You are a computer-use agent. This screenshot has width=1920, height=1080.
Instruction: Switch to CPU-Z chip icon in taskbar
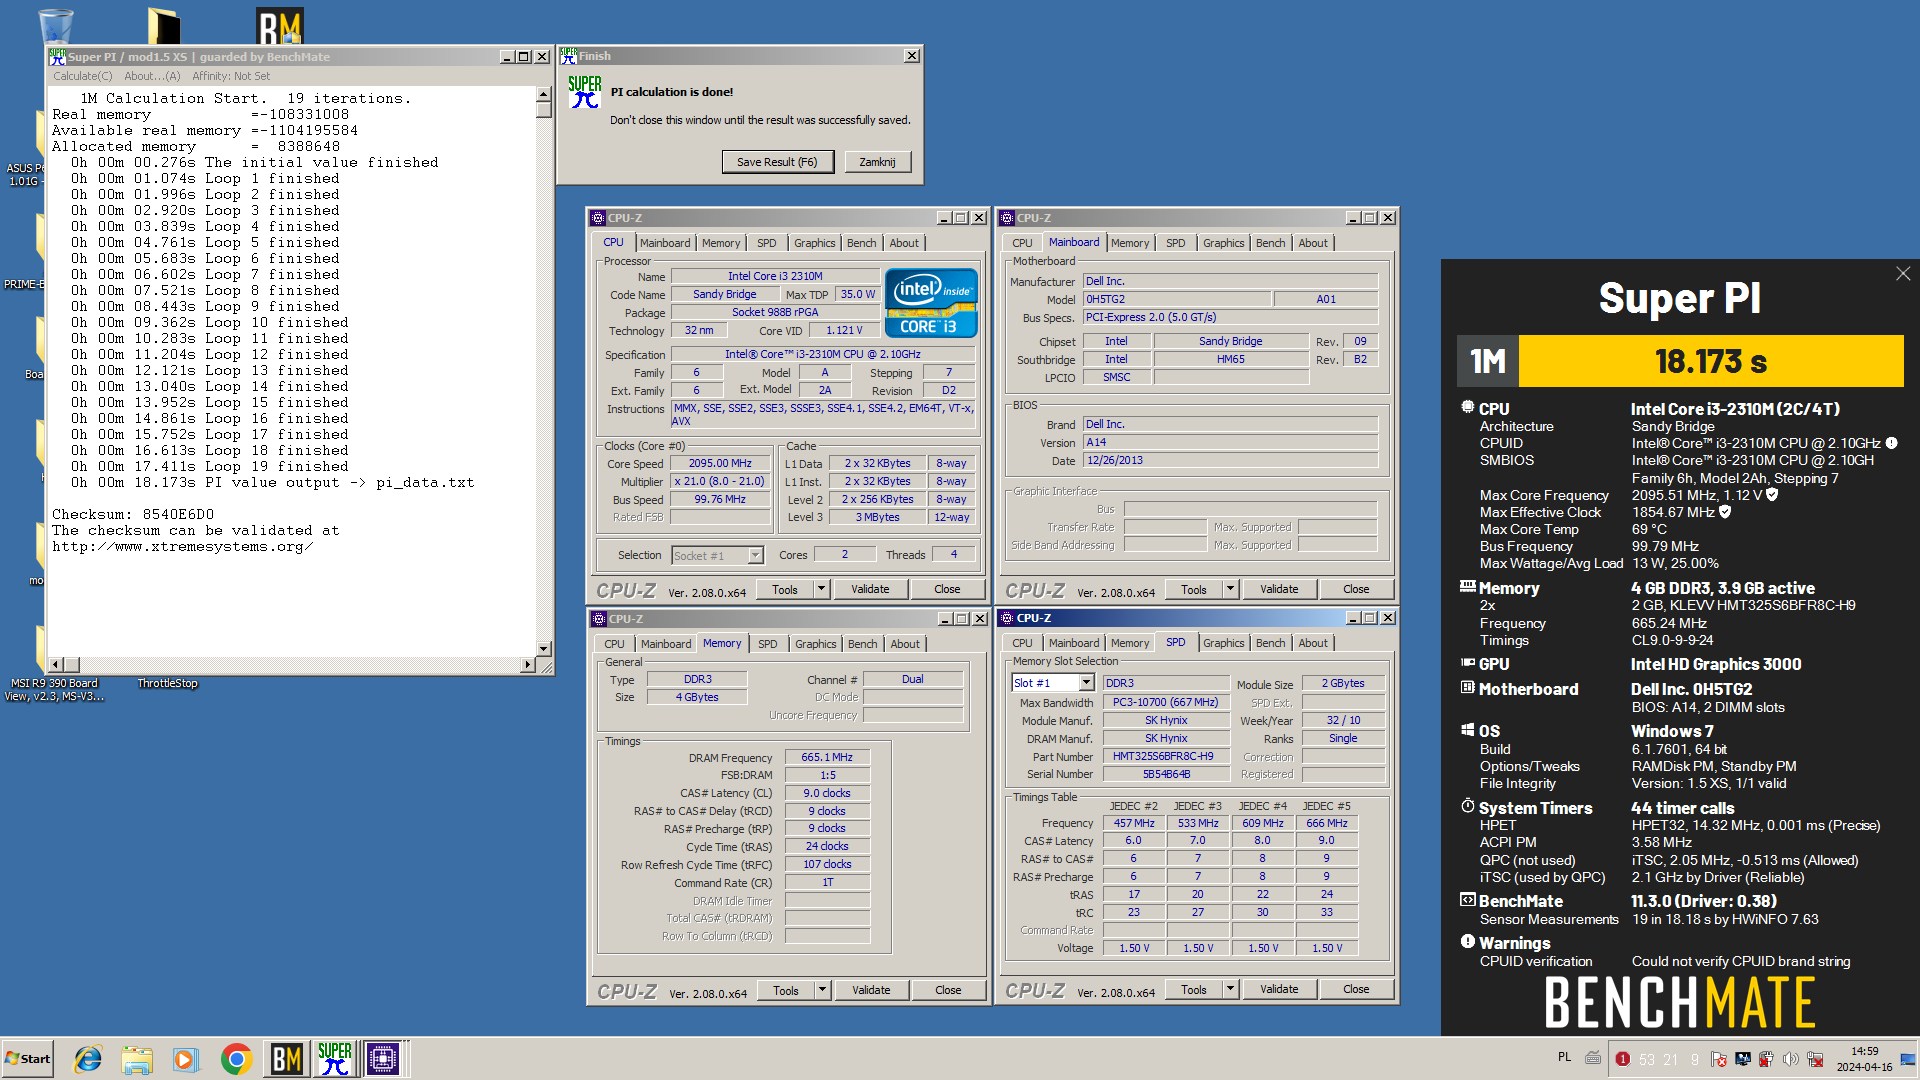pyautogui.click(x=383, y=1058)
